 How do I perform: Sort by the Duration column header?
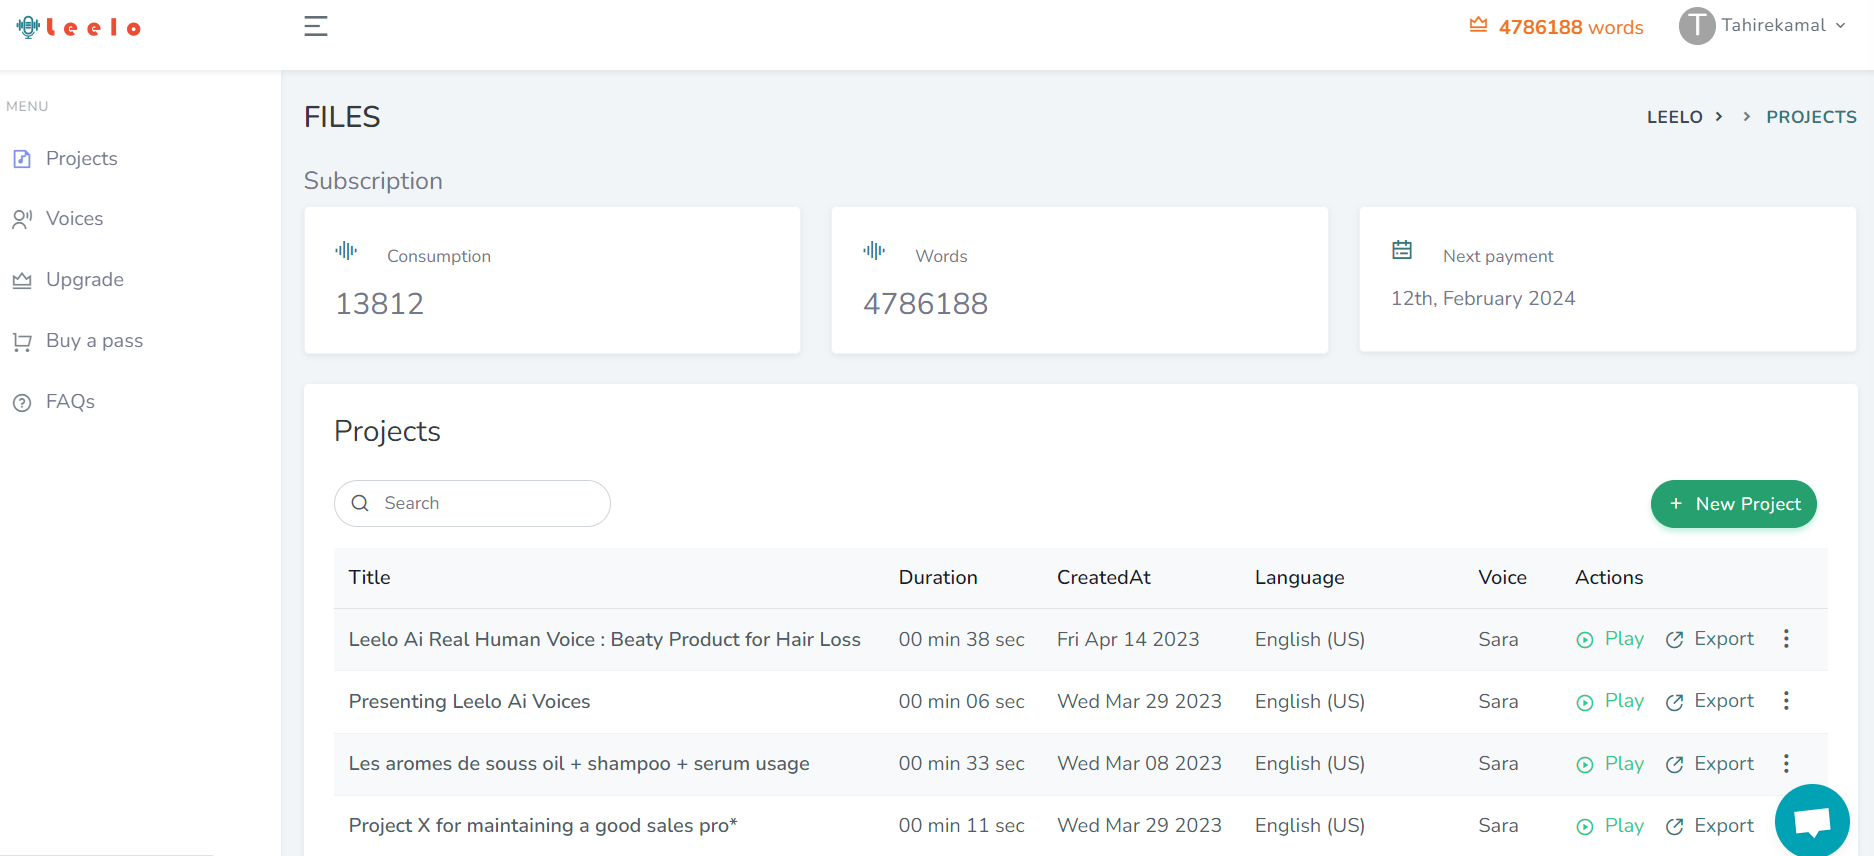[x=938, y=577]
